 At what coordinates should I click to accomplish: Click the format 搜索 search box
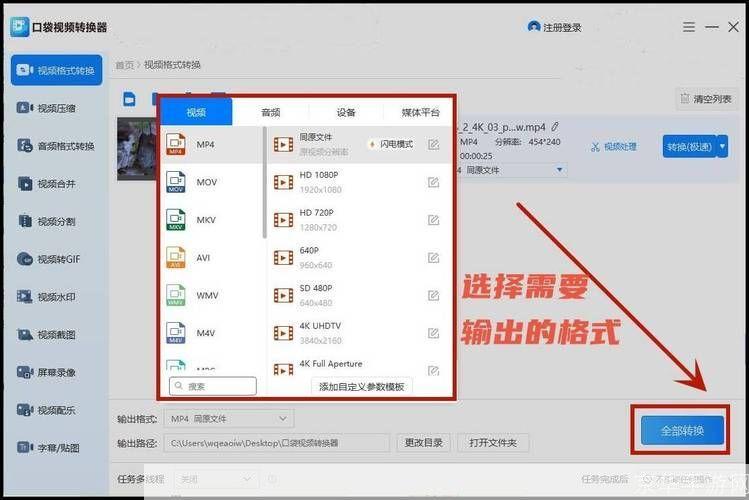tap(212, 386)
